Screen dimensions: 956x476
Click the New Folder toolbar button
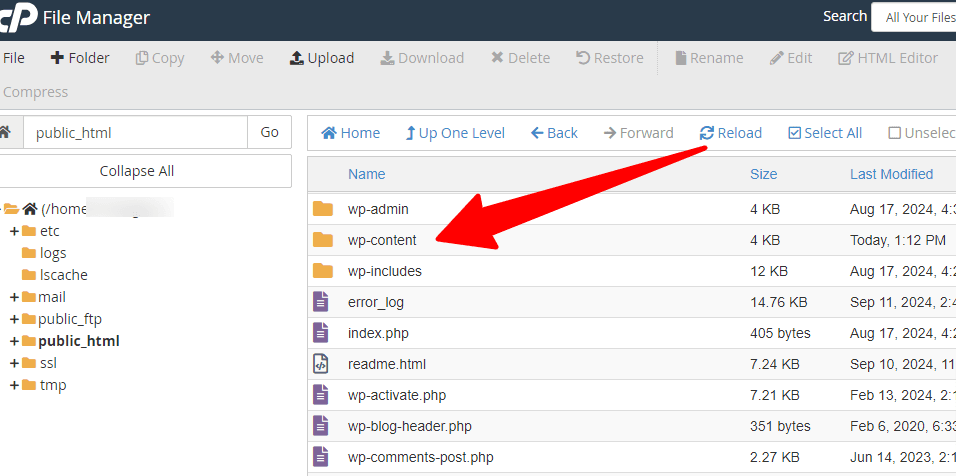tap(80, 58)
